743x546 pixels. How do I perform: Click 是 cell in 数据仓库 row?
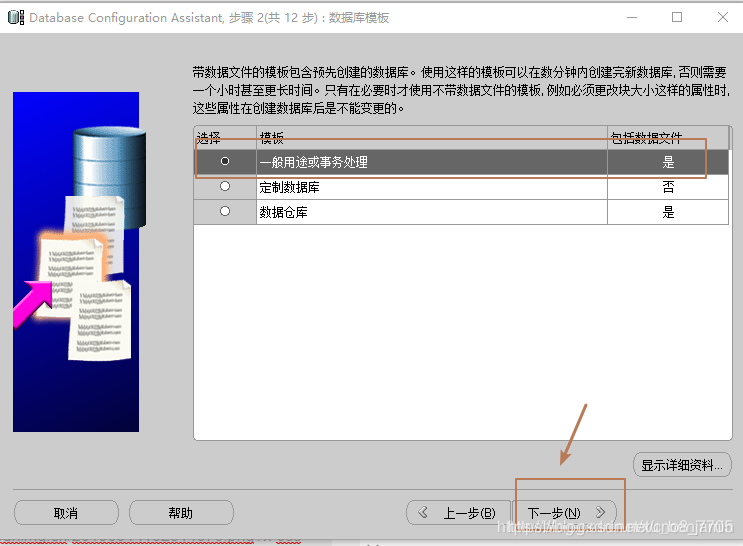tap(668, 212)
